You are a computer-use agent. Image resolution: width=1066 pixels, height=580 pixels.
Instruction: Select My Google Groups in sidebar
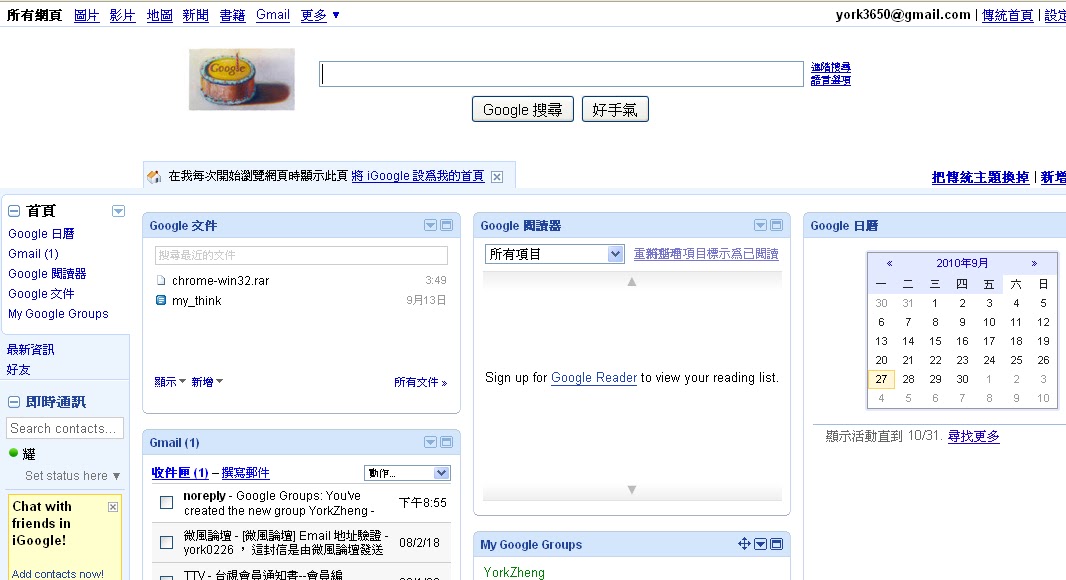(x=58, y=313)
